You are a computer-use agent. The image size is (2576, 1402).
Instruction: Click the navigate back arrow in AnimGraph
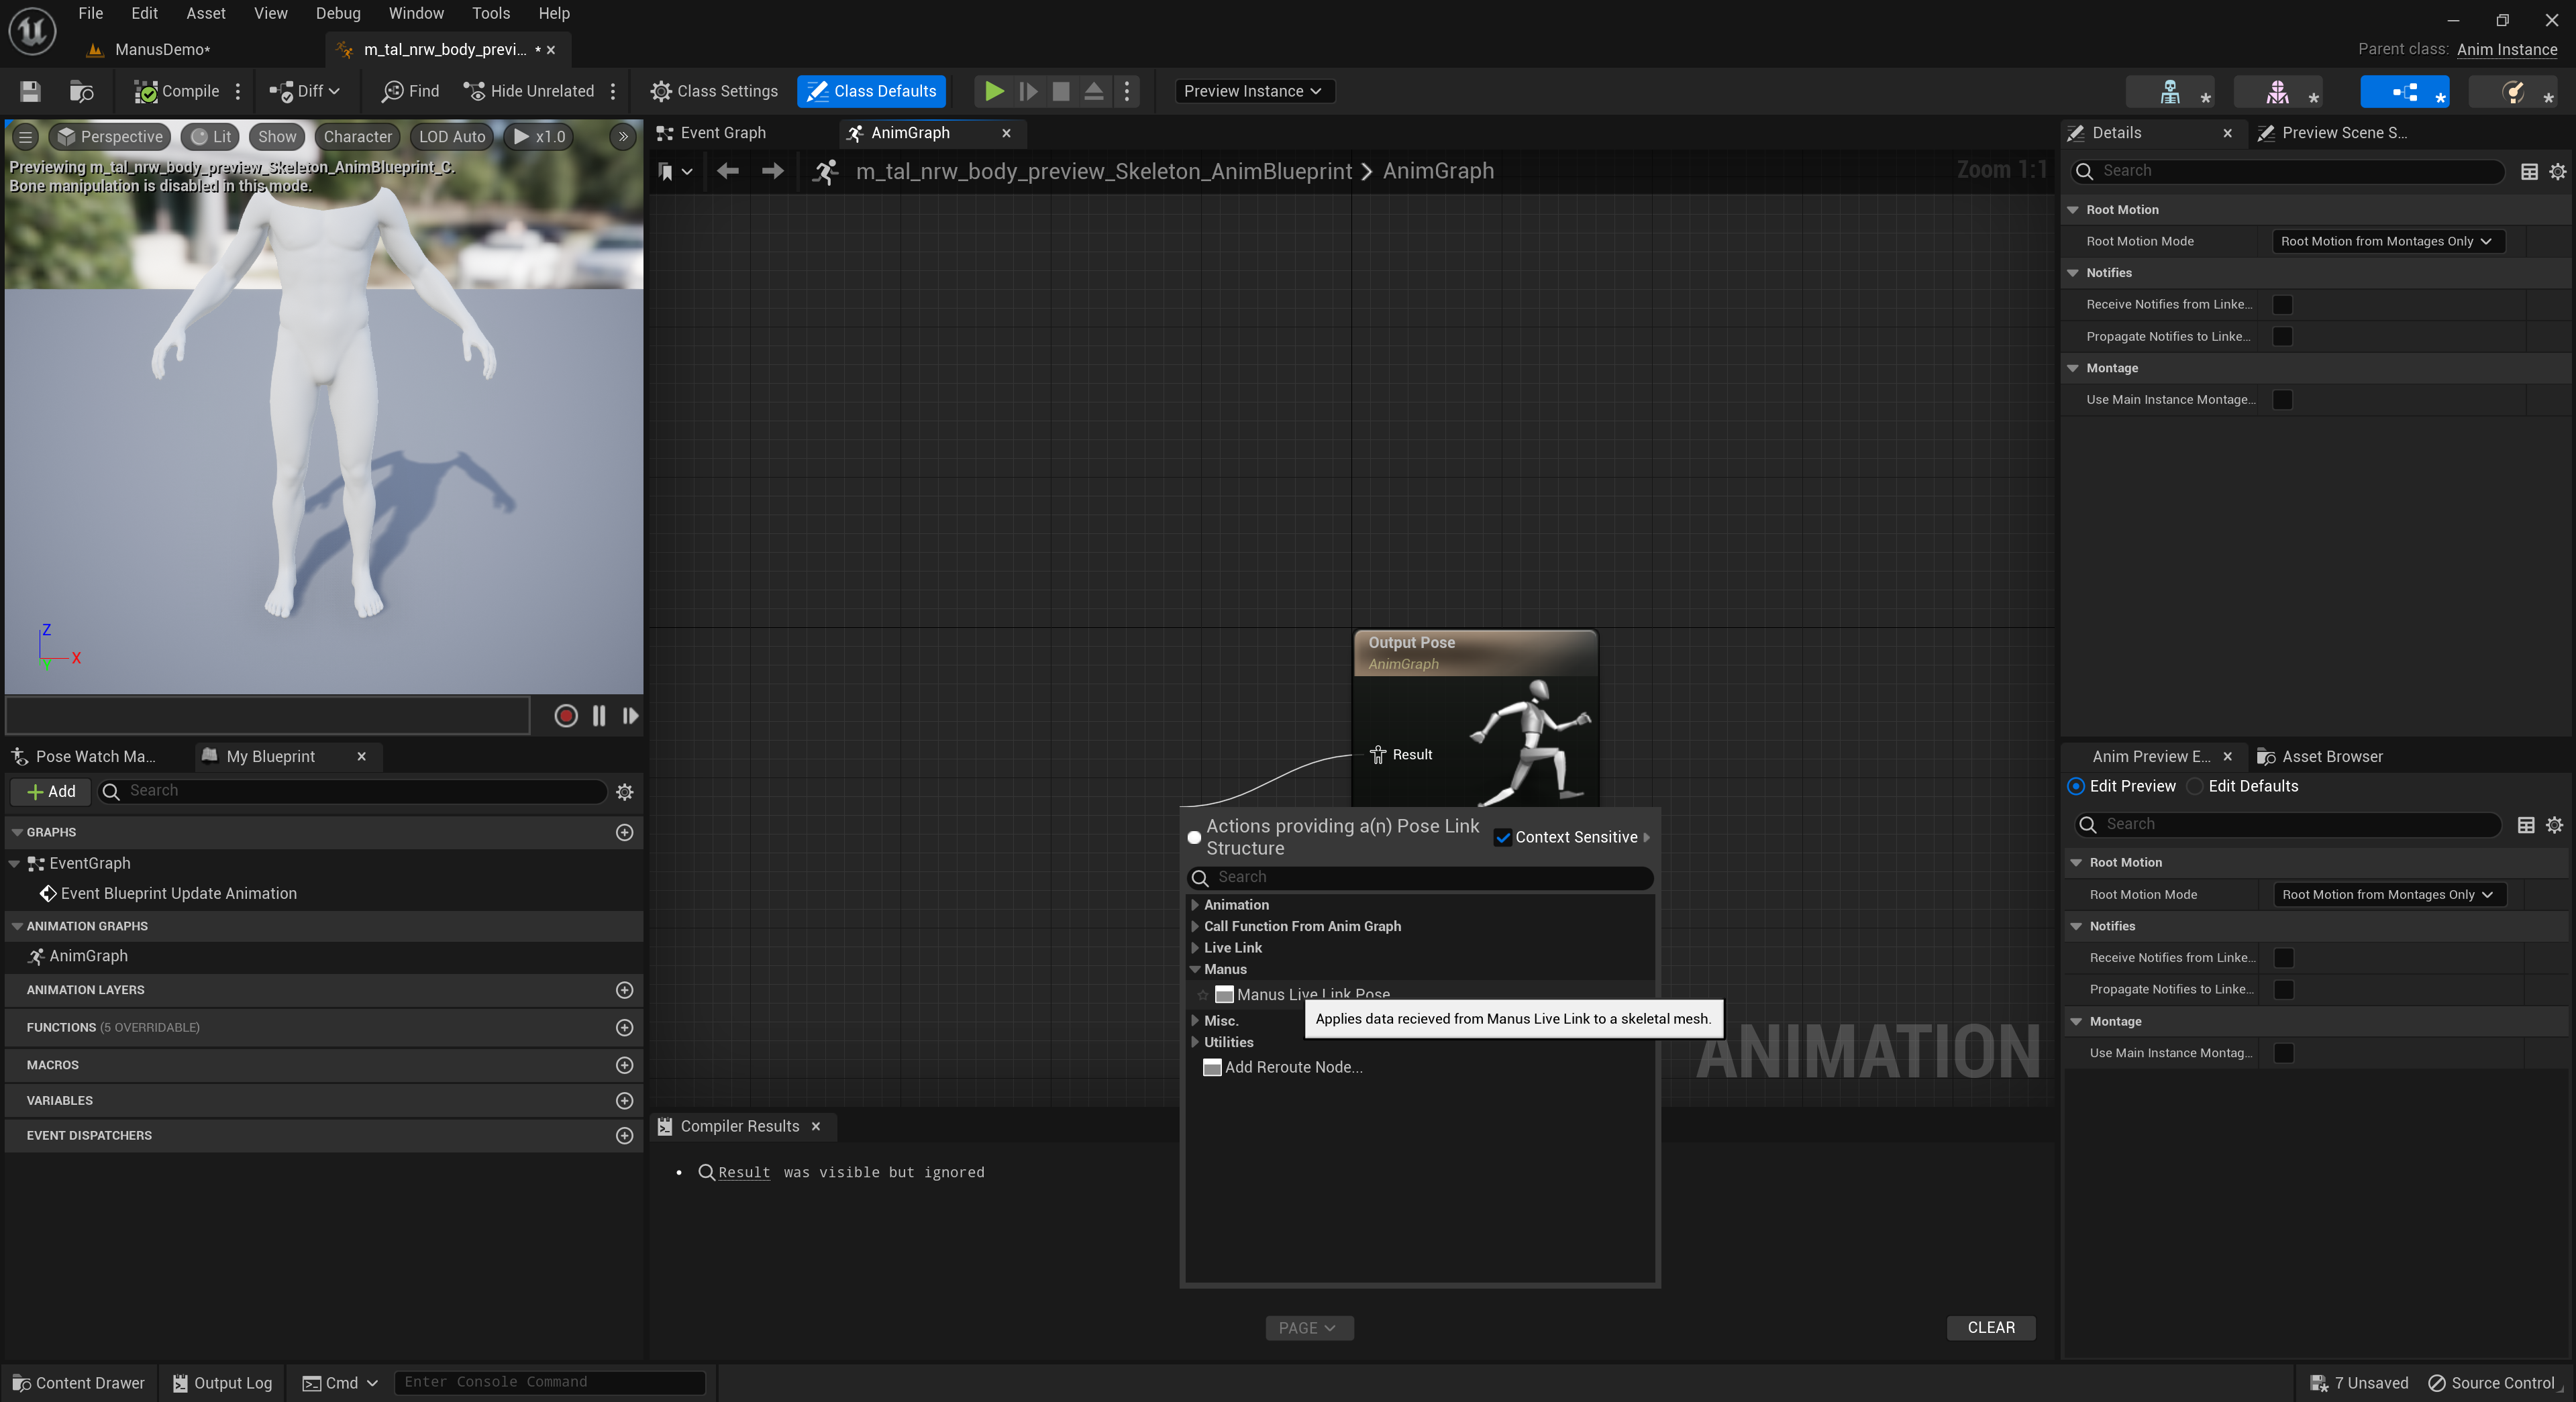[727, 171]
